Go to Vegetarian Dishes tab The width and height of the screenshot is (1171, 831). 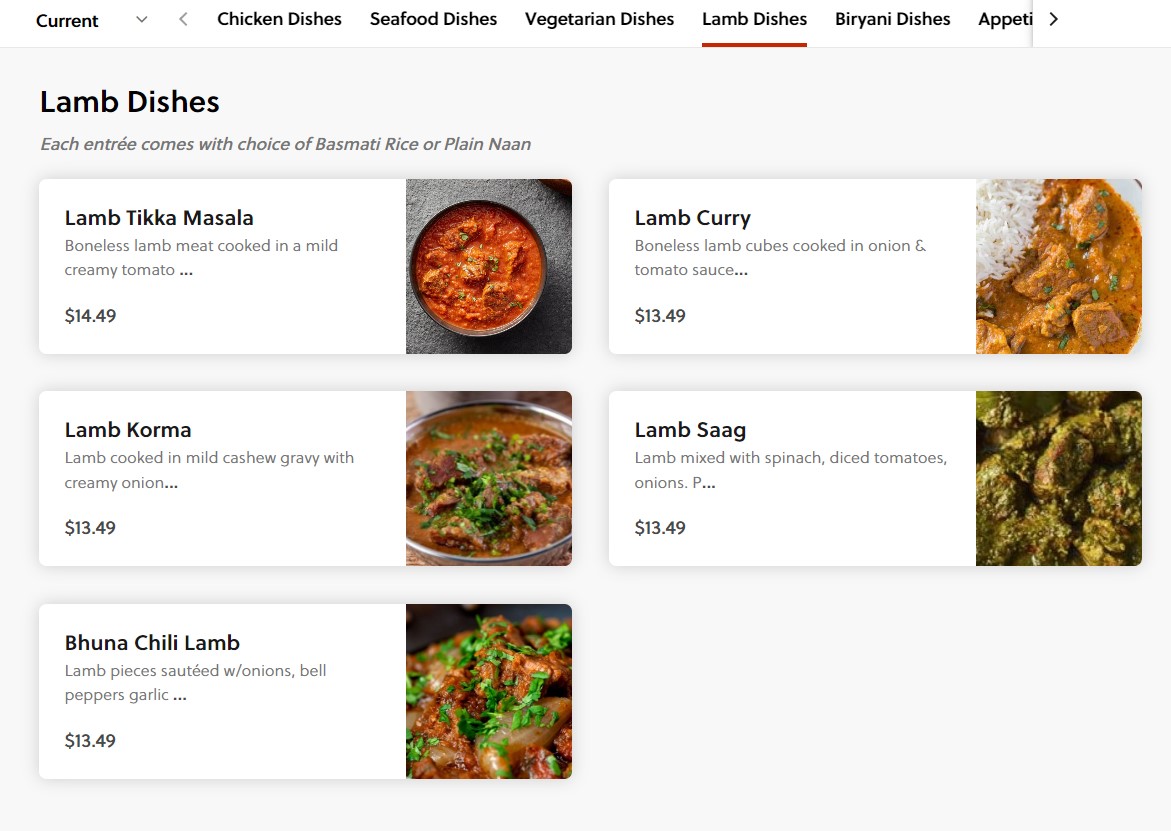click(599, 19)
